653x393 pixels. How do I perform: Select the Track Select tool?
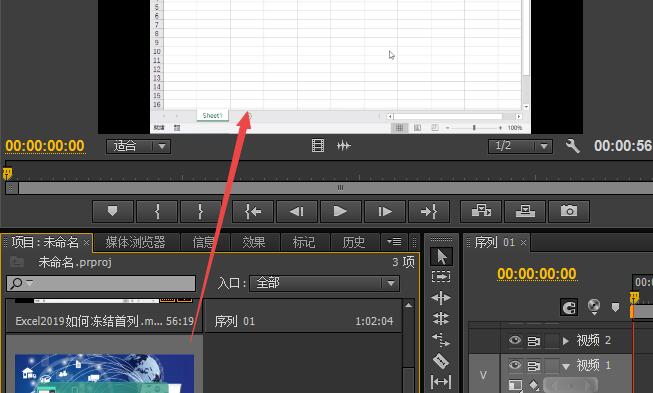(441, 277)
